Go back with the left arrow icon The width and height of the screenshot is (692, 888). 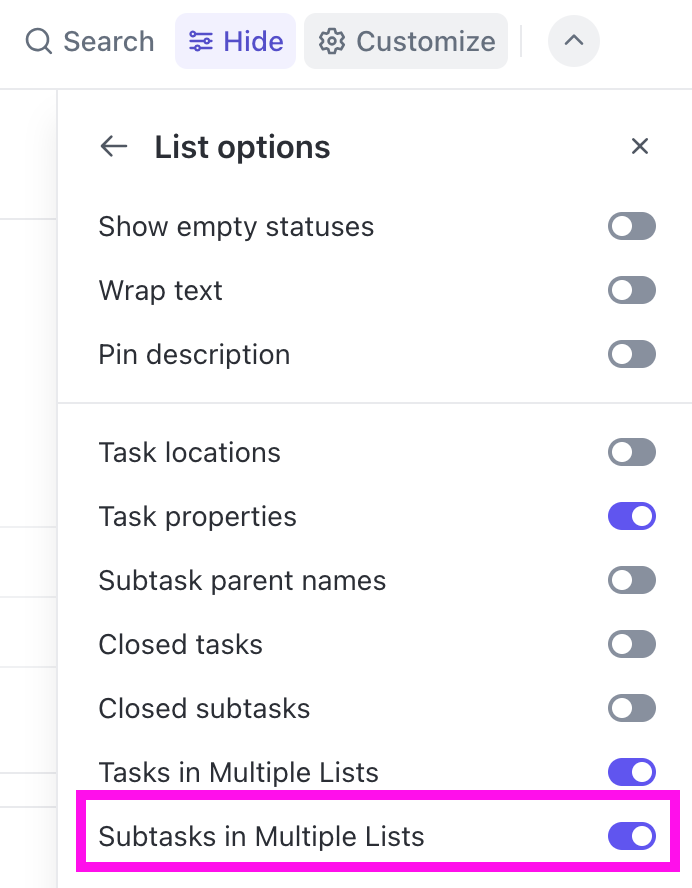(x=114, y=147)
